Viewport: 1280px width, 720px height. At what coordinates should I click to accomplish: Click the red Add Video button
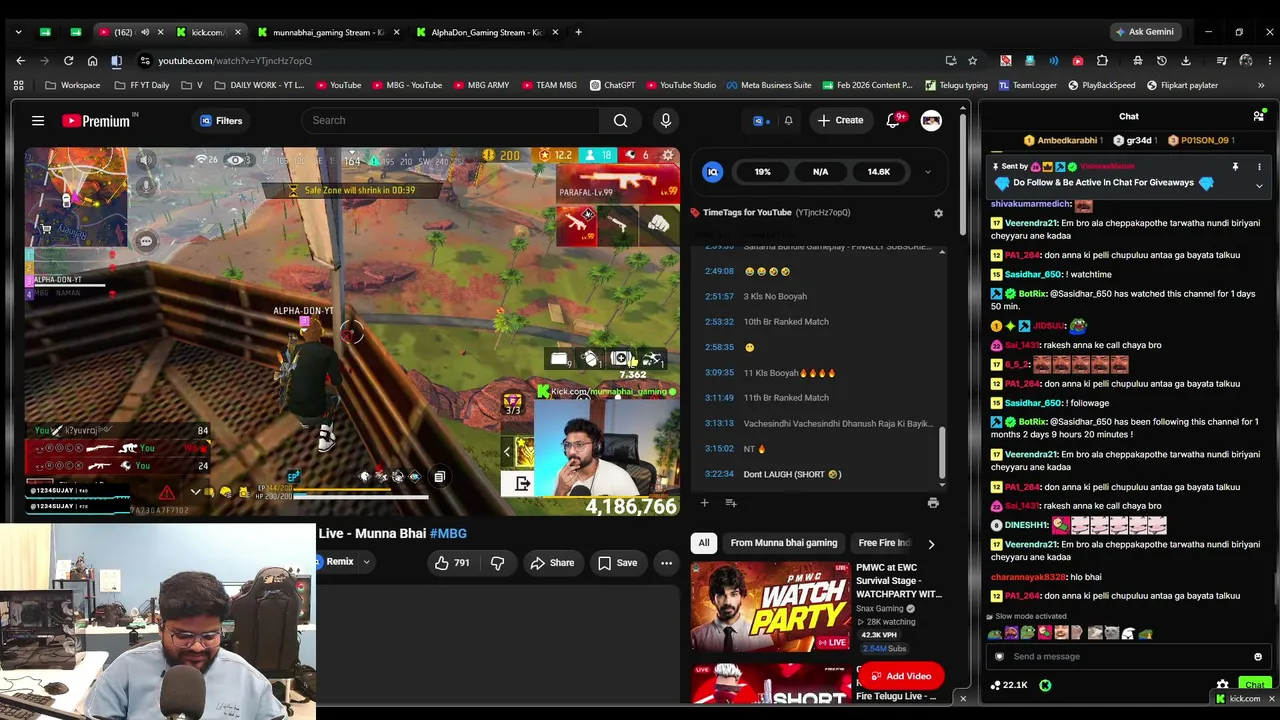point(900,676)
